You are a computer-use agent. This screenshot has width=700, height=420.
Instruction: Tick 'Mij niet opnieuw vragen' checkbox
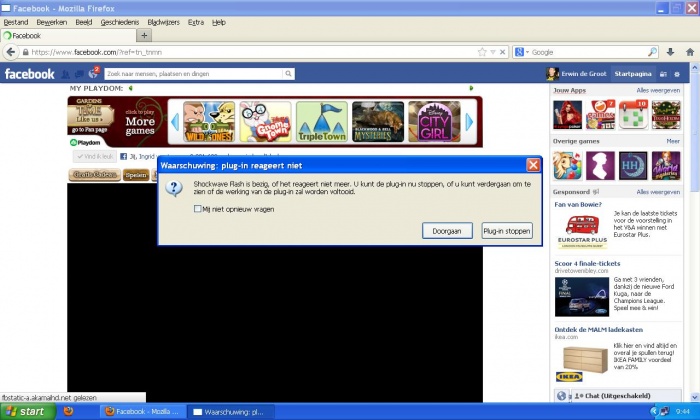[197, 208]
